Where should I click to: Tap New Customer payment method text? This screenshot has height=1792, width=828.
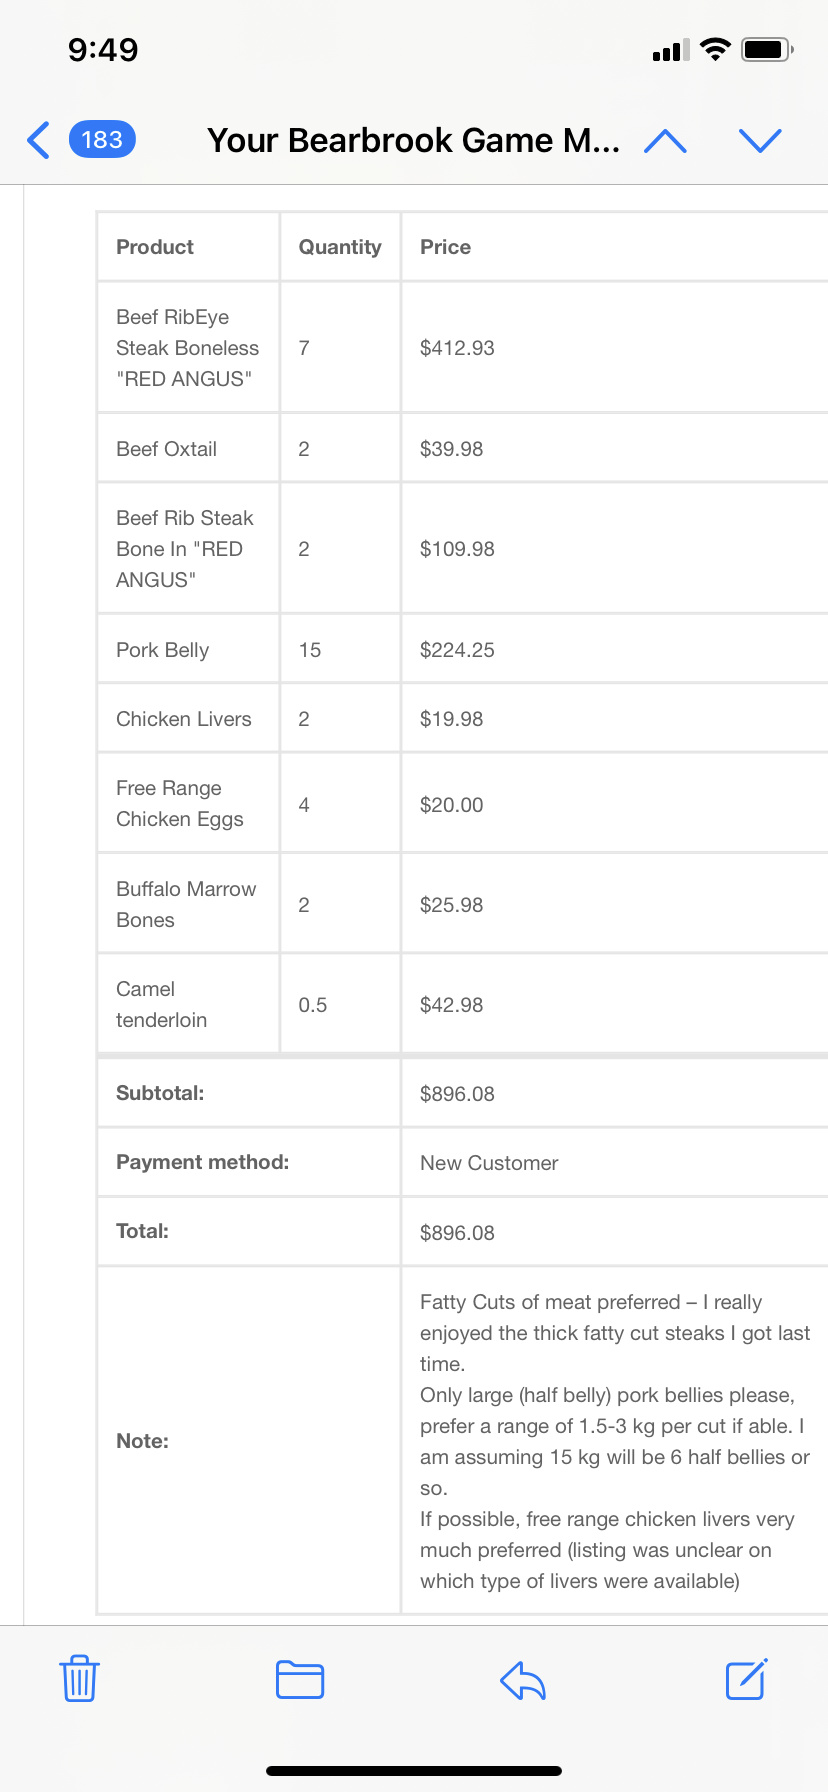pyautogui.click(x=489, y=1163)
